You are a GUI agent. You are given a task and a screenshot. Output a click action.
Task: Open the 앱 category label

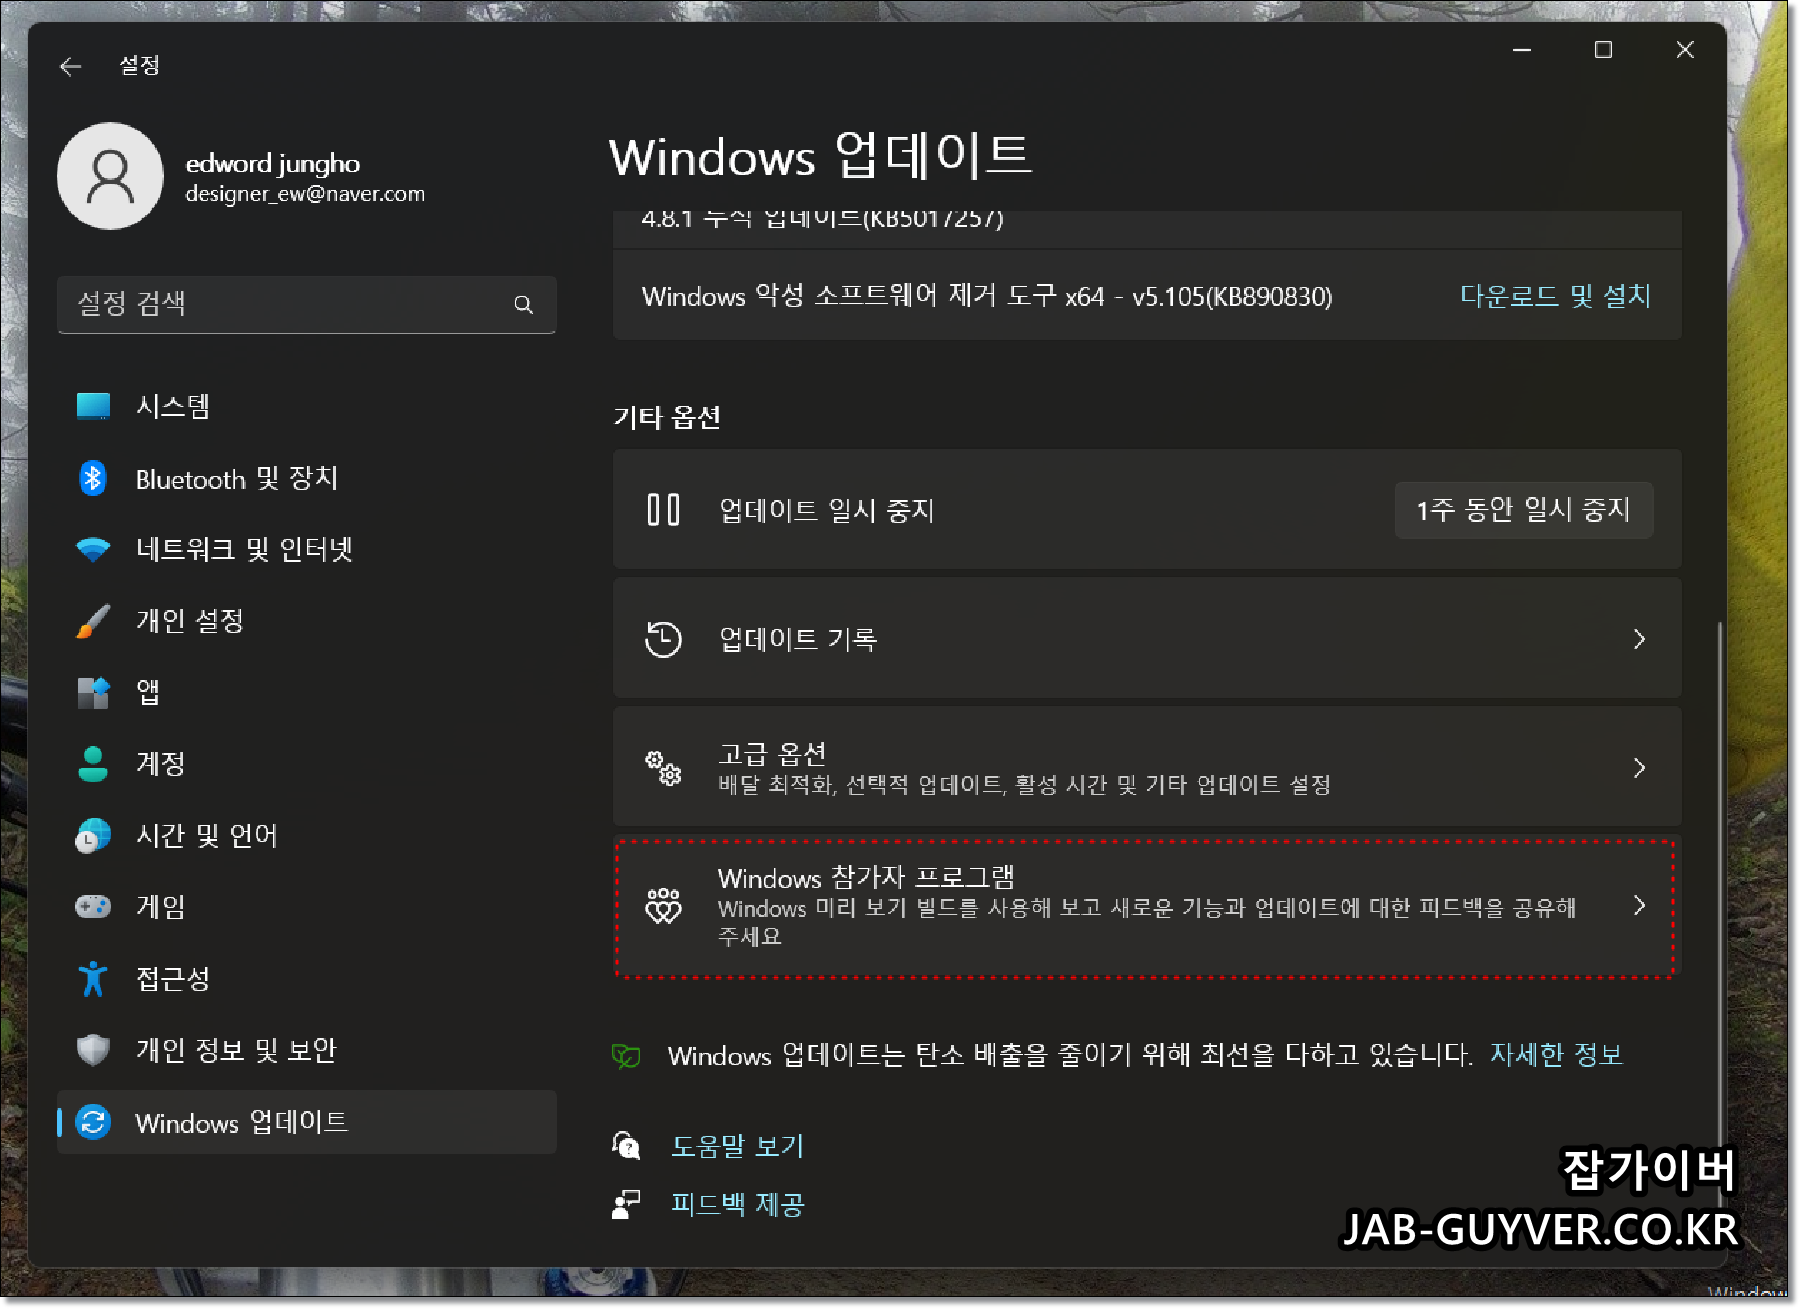click(148, 692)
